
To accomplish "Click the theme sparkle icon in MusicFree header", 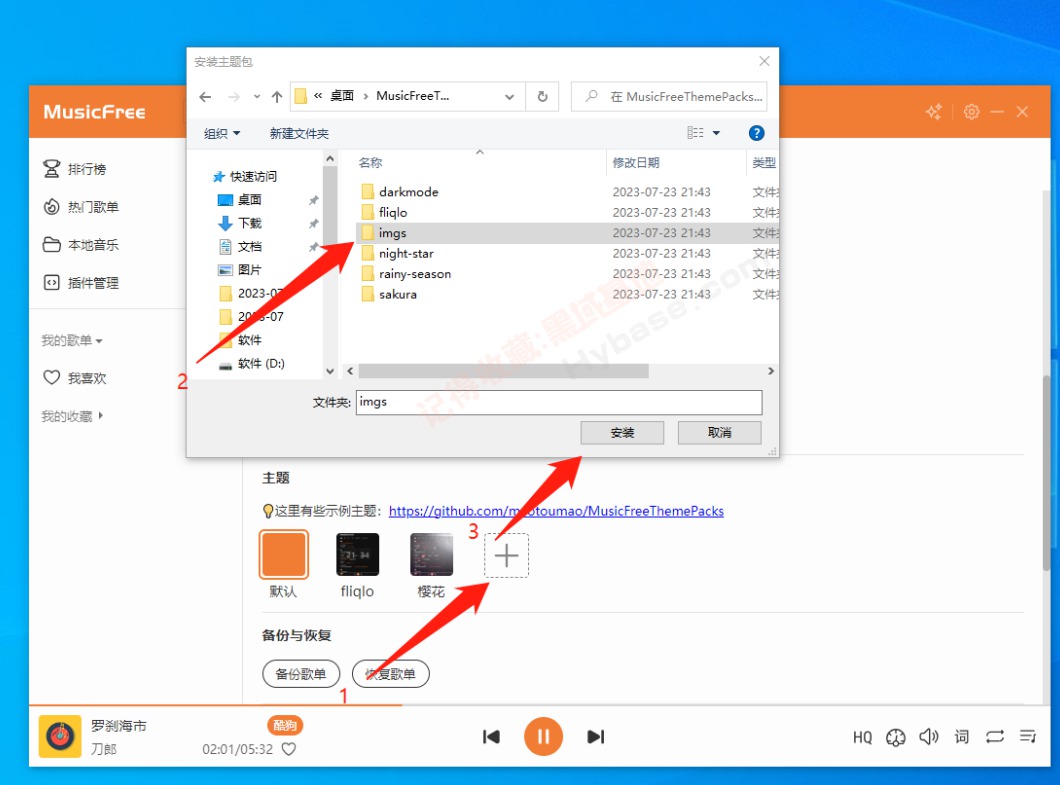I will point(934,112).
